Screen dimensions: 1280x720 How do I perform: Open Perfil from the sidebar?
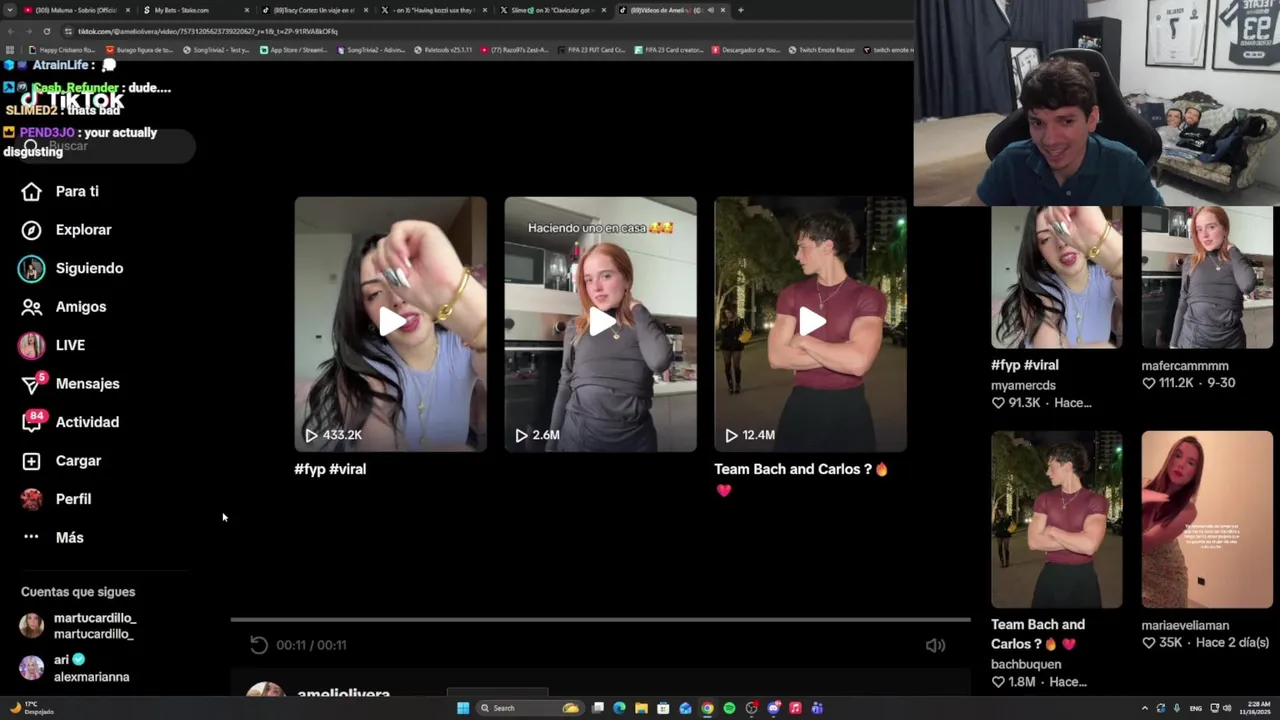click(57, 499)
